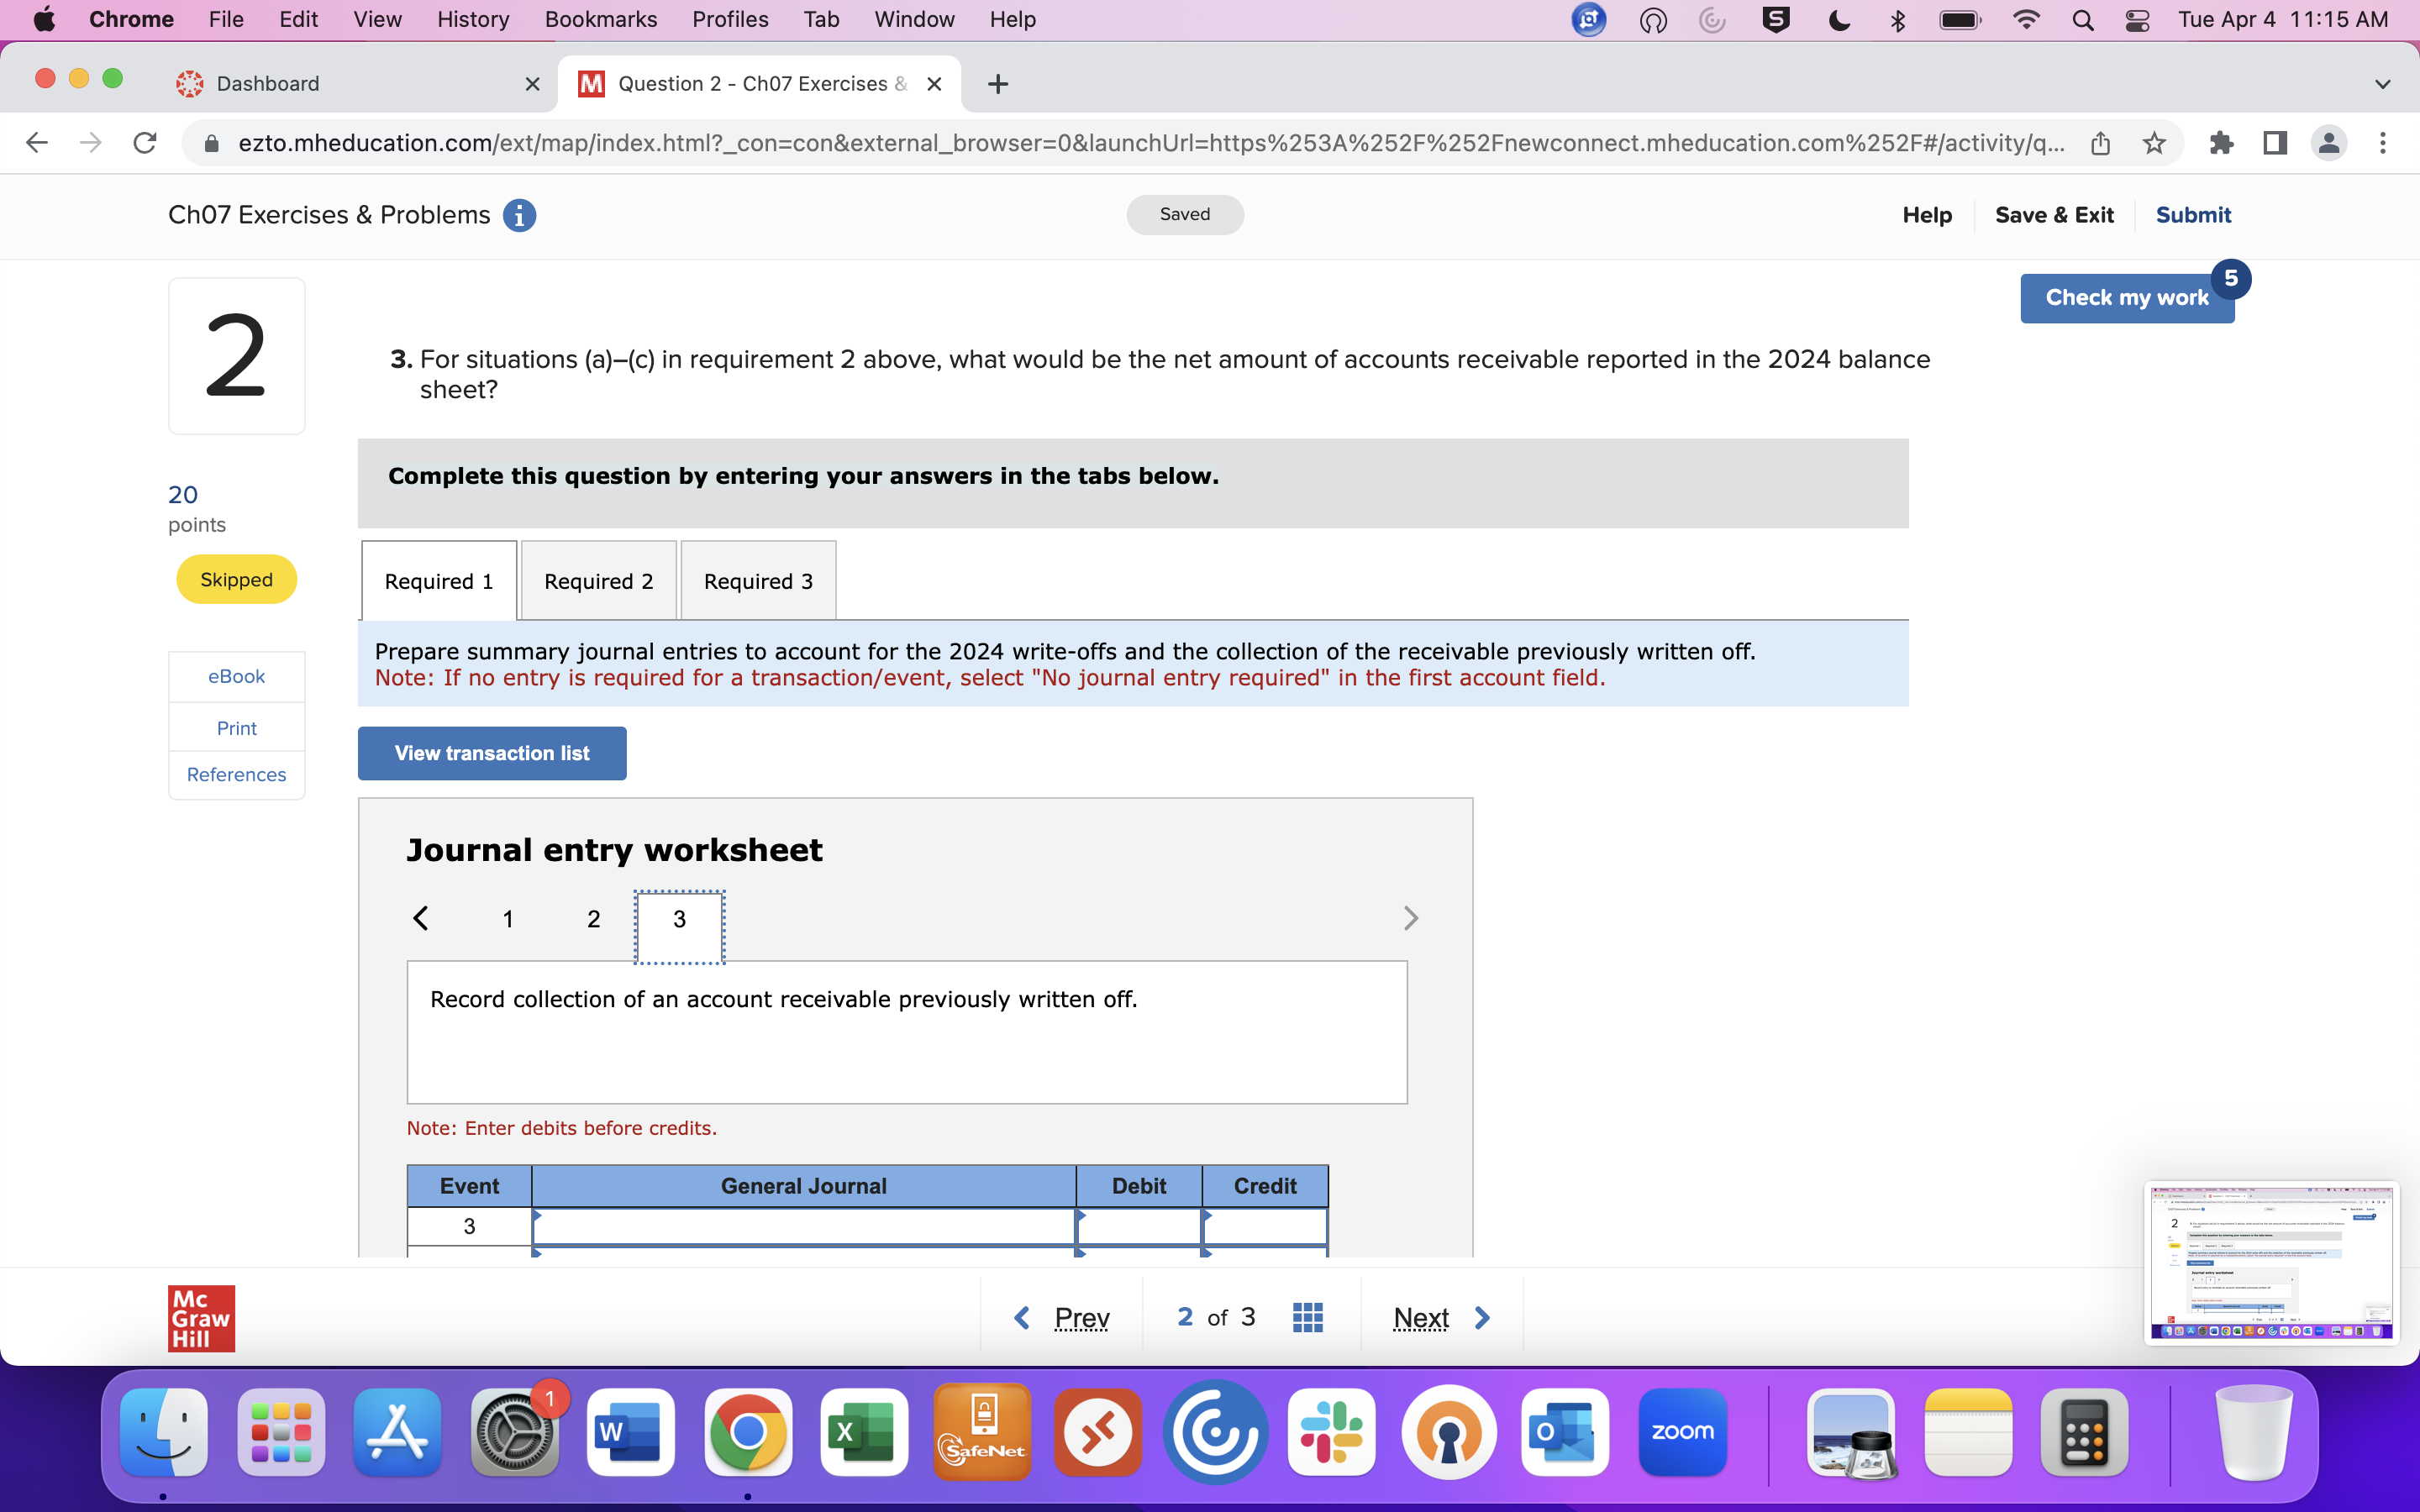Click the screenshot preview thumbnail
Image resolution: width=2420 pixels, height=1512 pixels.
click(2271, 1262)
